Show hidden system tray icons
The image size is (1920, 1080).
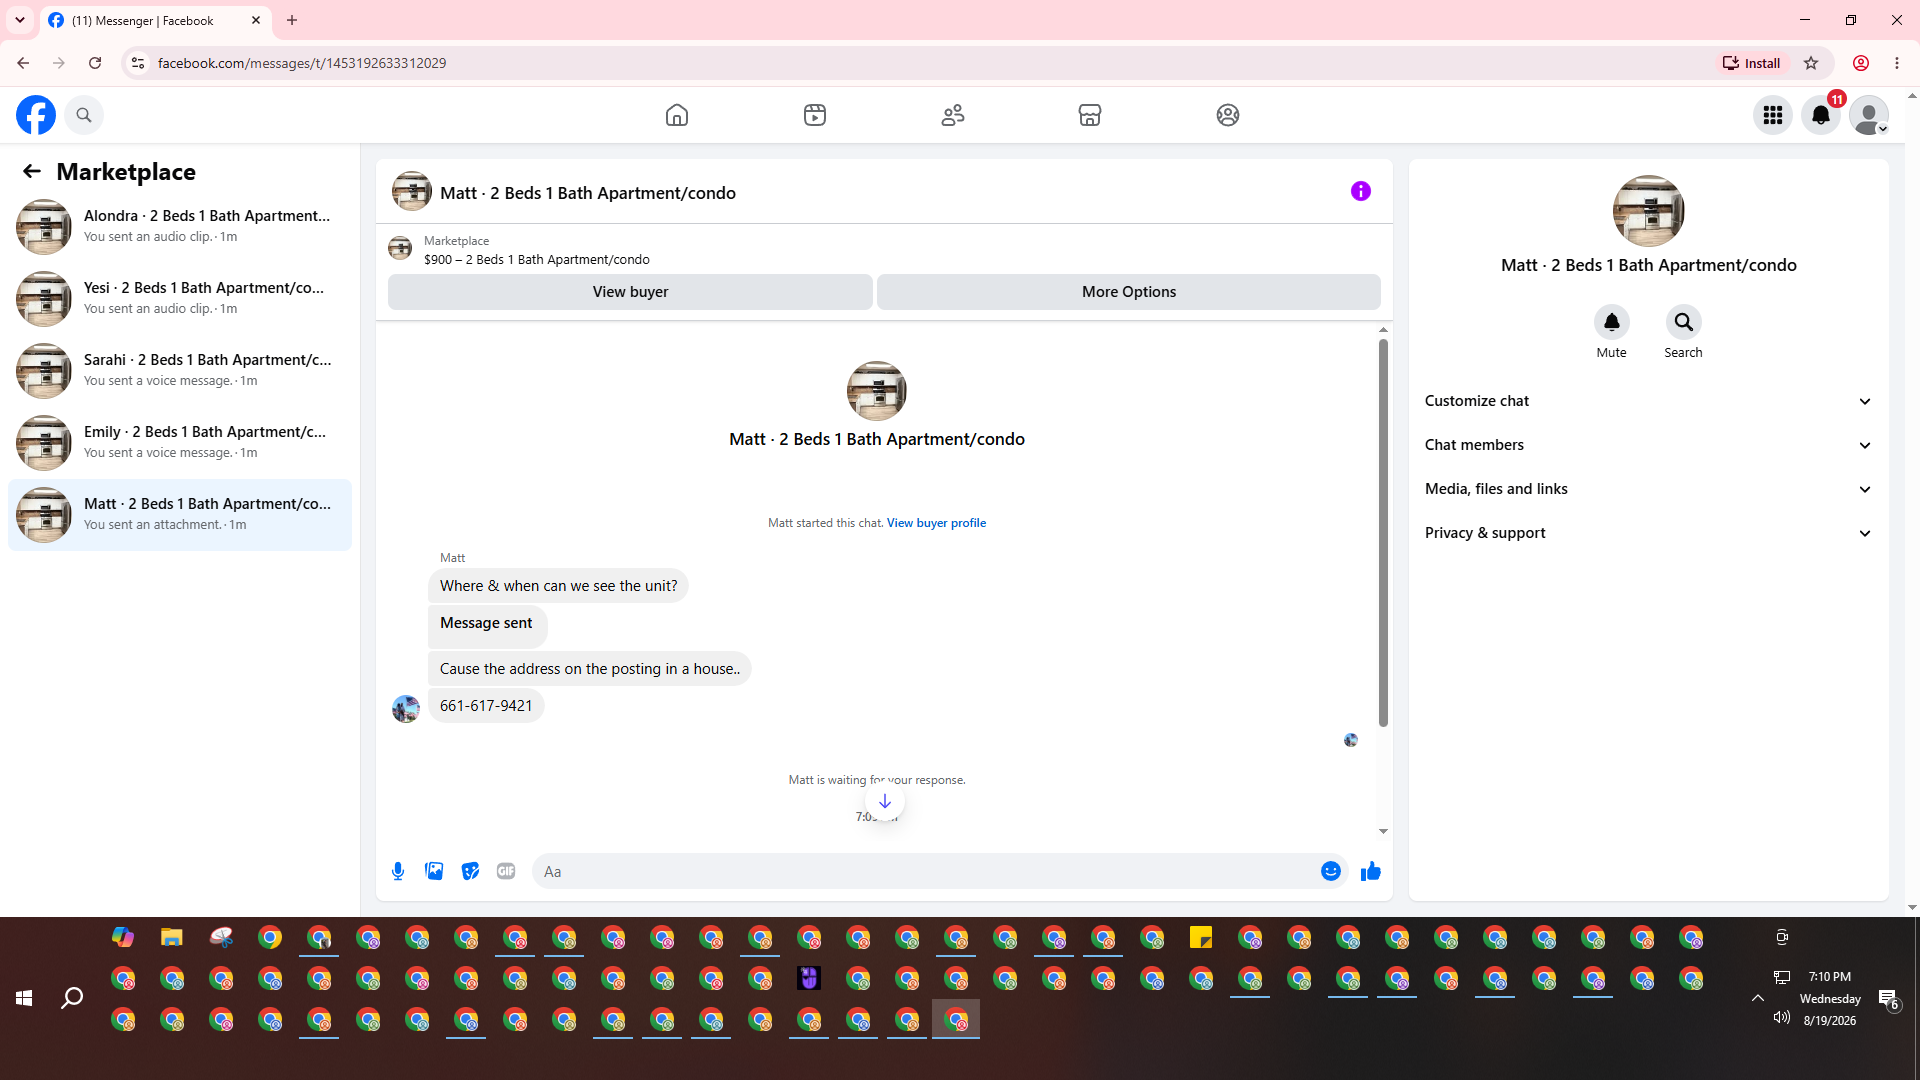point(1757,998)
